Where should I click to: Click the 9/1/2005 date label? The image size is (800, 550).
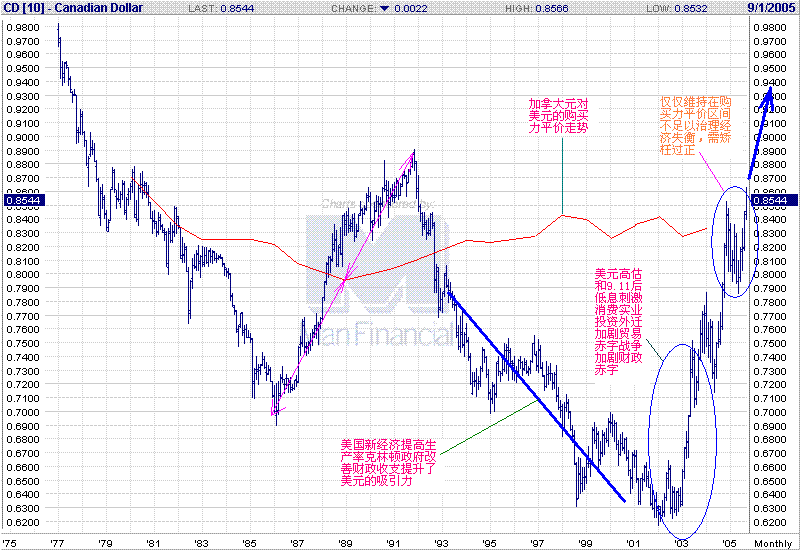pos(771,8)
